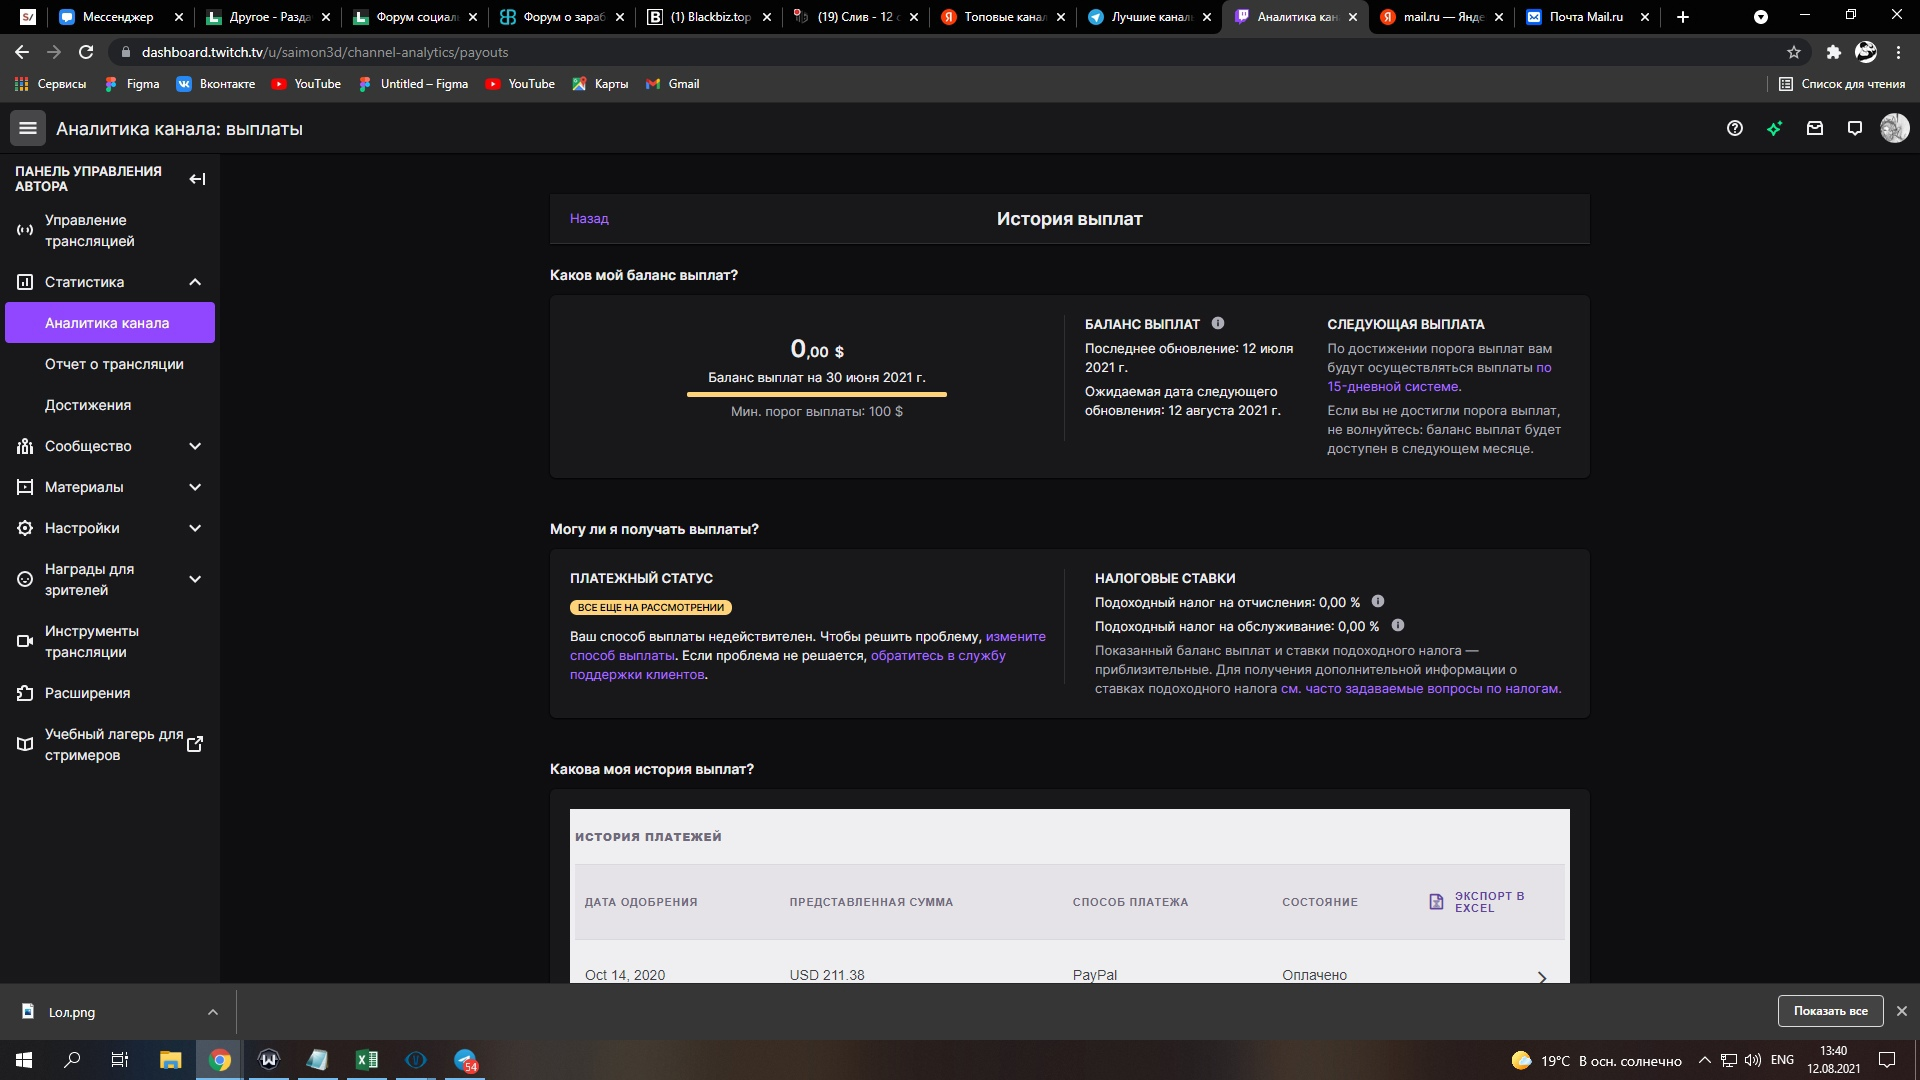Screen dimensions: 1920x1080
Task: Open the Отчет о трансляции menu item
Action: 114,364
